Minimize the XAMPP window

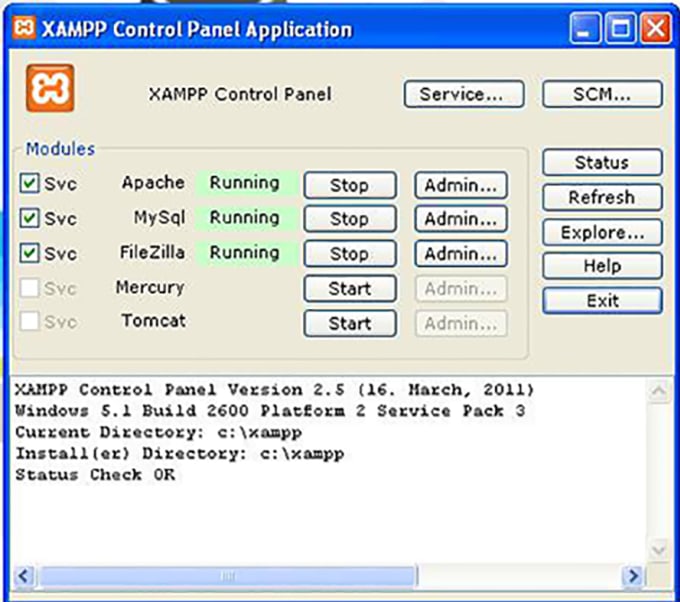click(585, 28)
